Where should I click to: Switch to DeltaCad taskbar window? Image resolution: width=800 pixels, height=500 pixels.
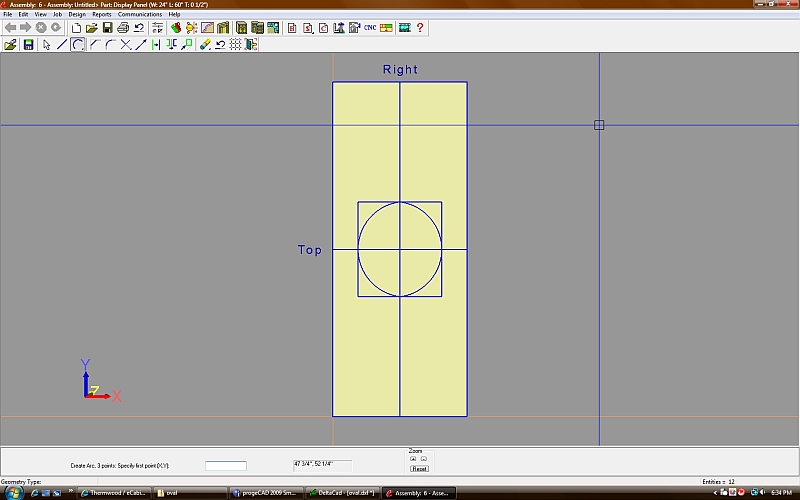click(339, 492)
